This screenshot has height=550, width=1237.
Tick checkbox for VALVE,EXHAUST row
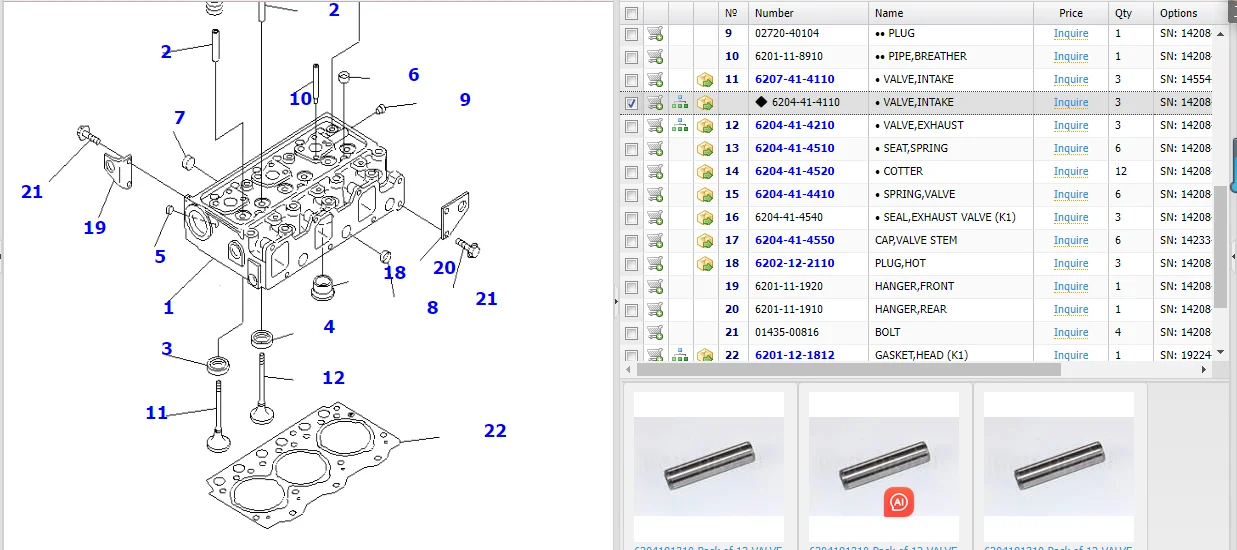pyautogui.click(x=631, y=126)
